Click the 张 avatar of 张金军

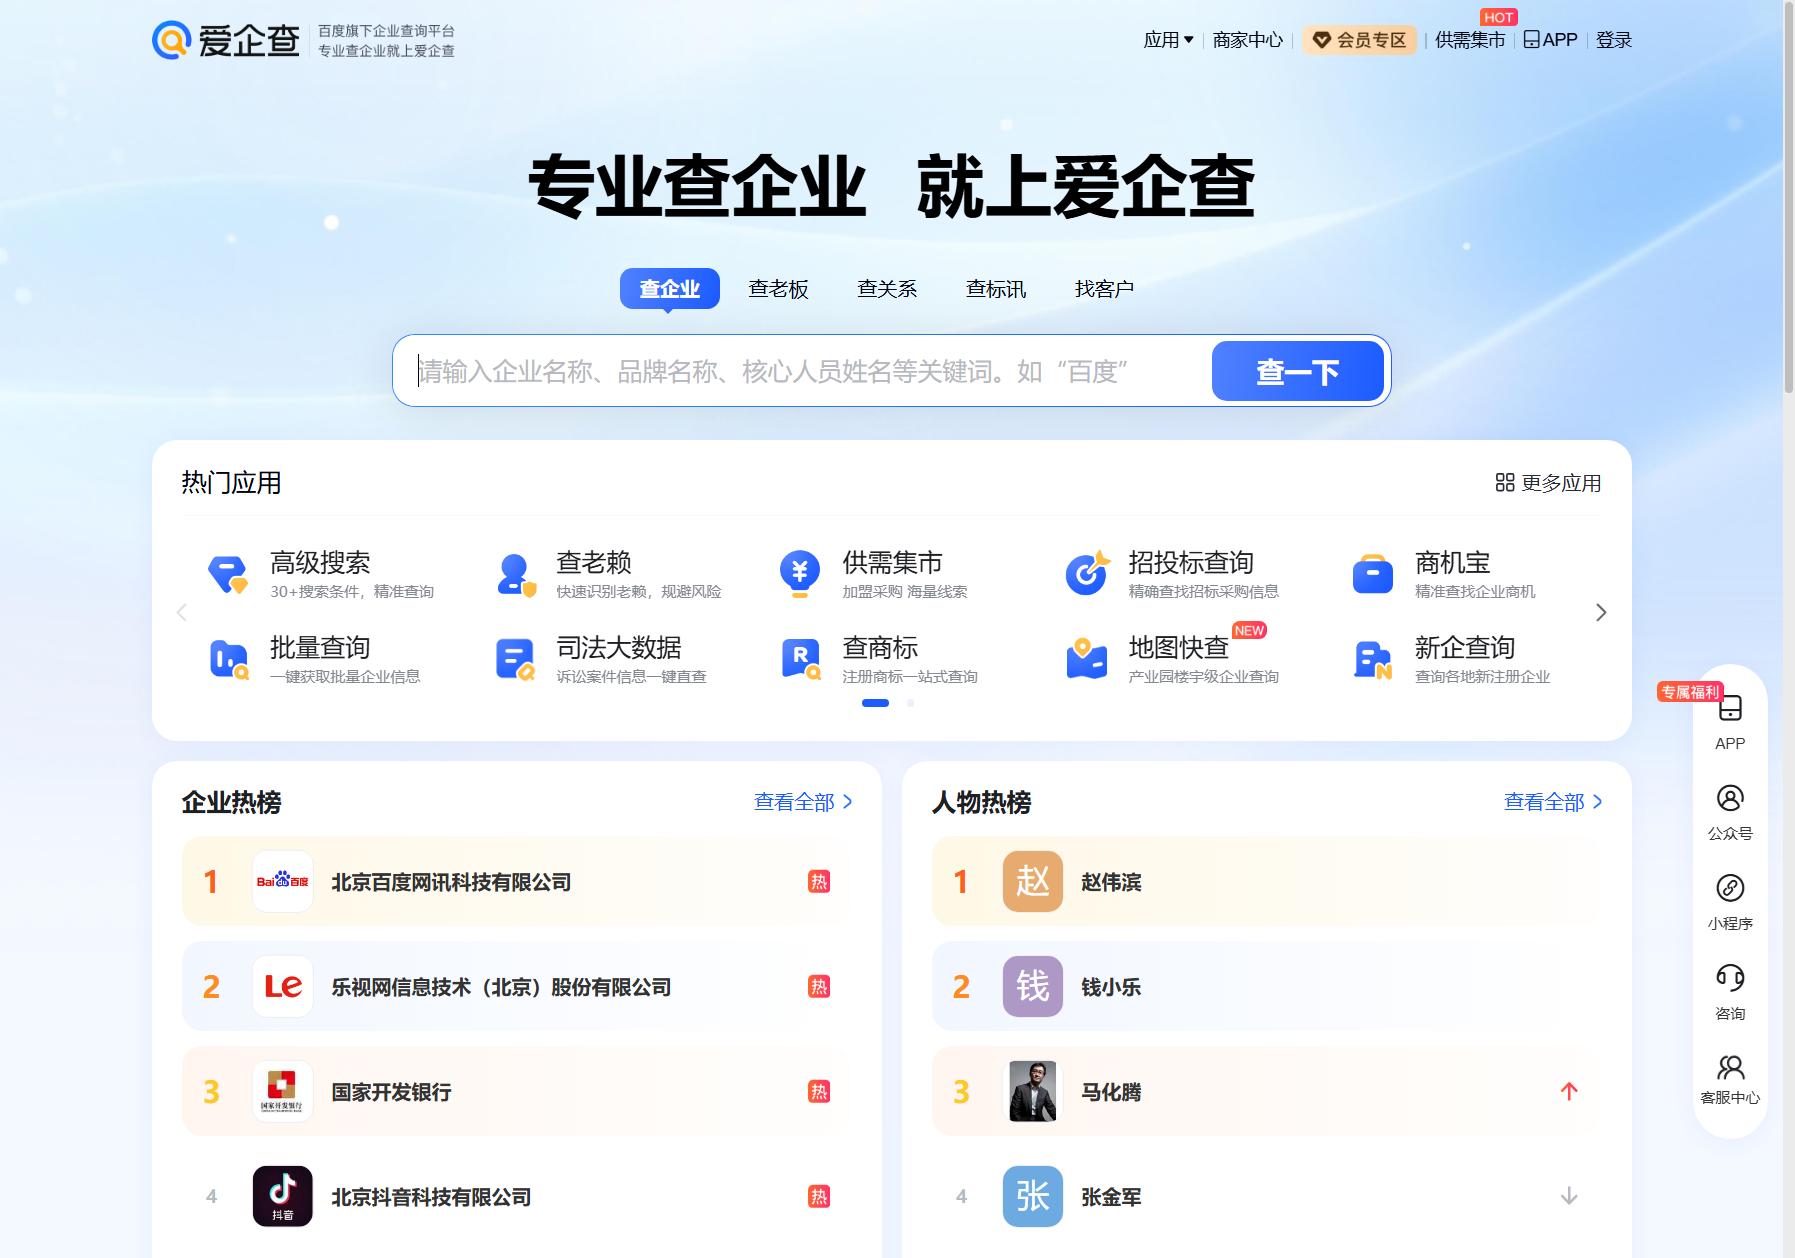[x=1033, y=1196]
